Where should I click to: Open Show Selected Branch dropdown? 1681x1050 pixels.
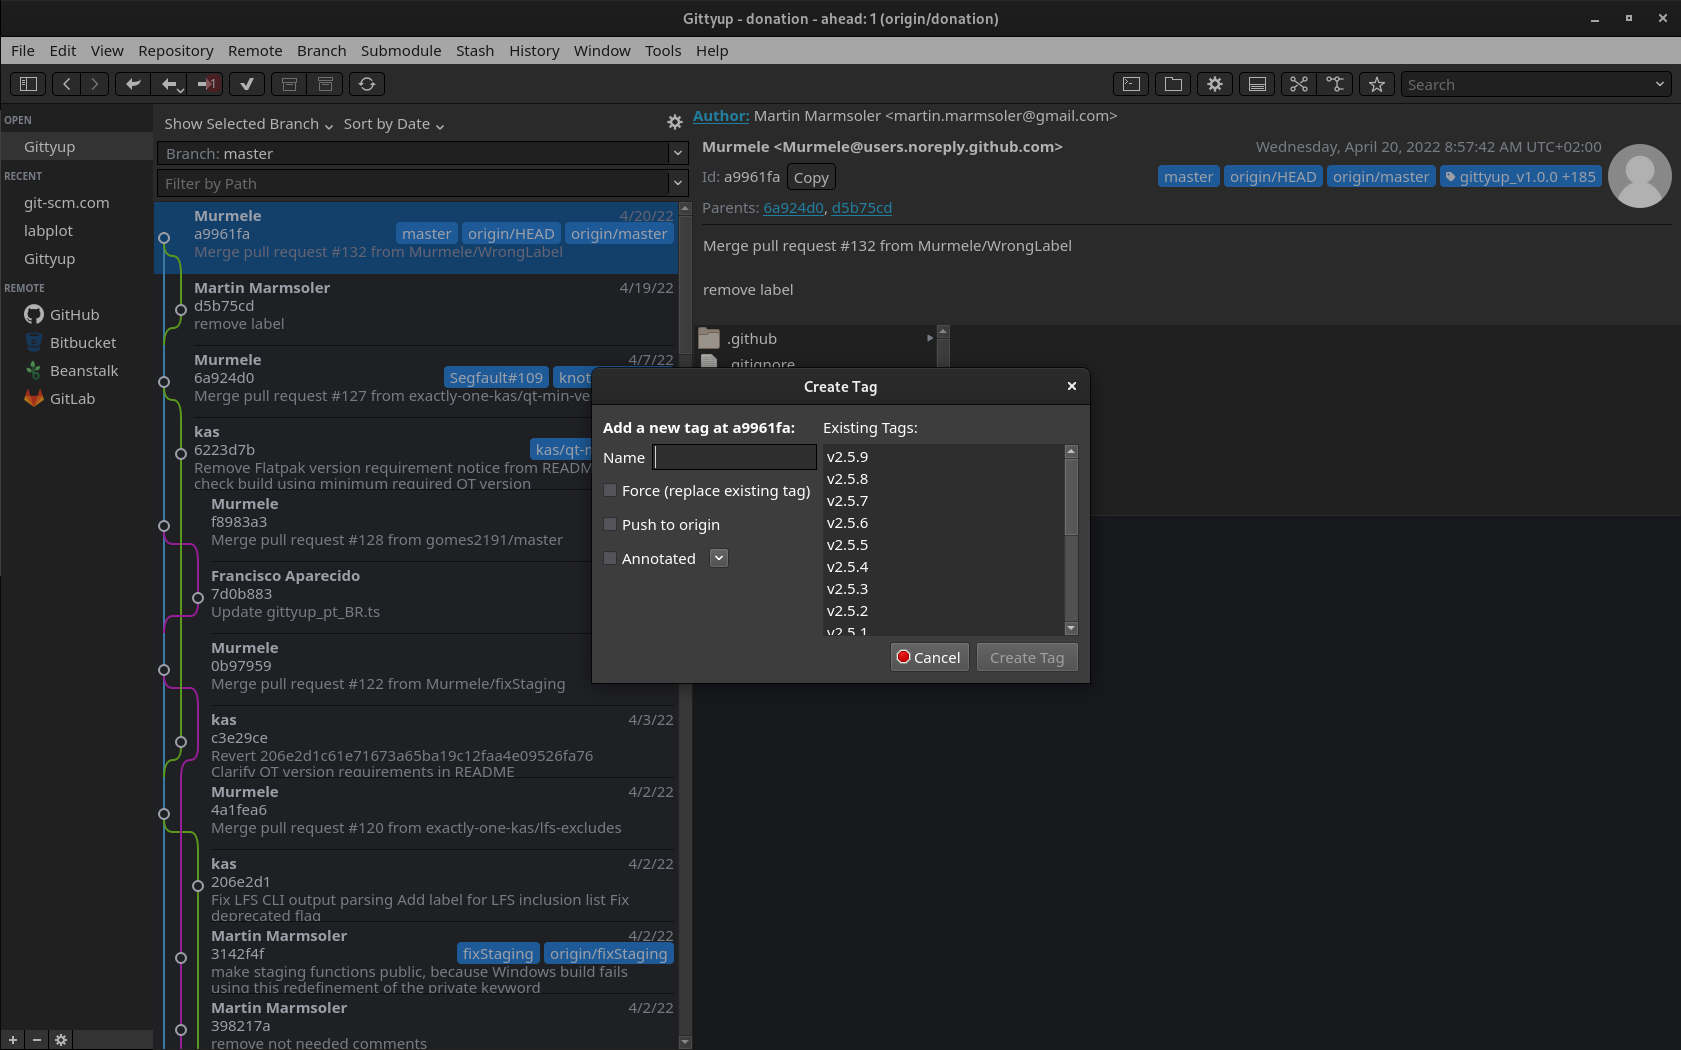[x=248, y=124]
